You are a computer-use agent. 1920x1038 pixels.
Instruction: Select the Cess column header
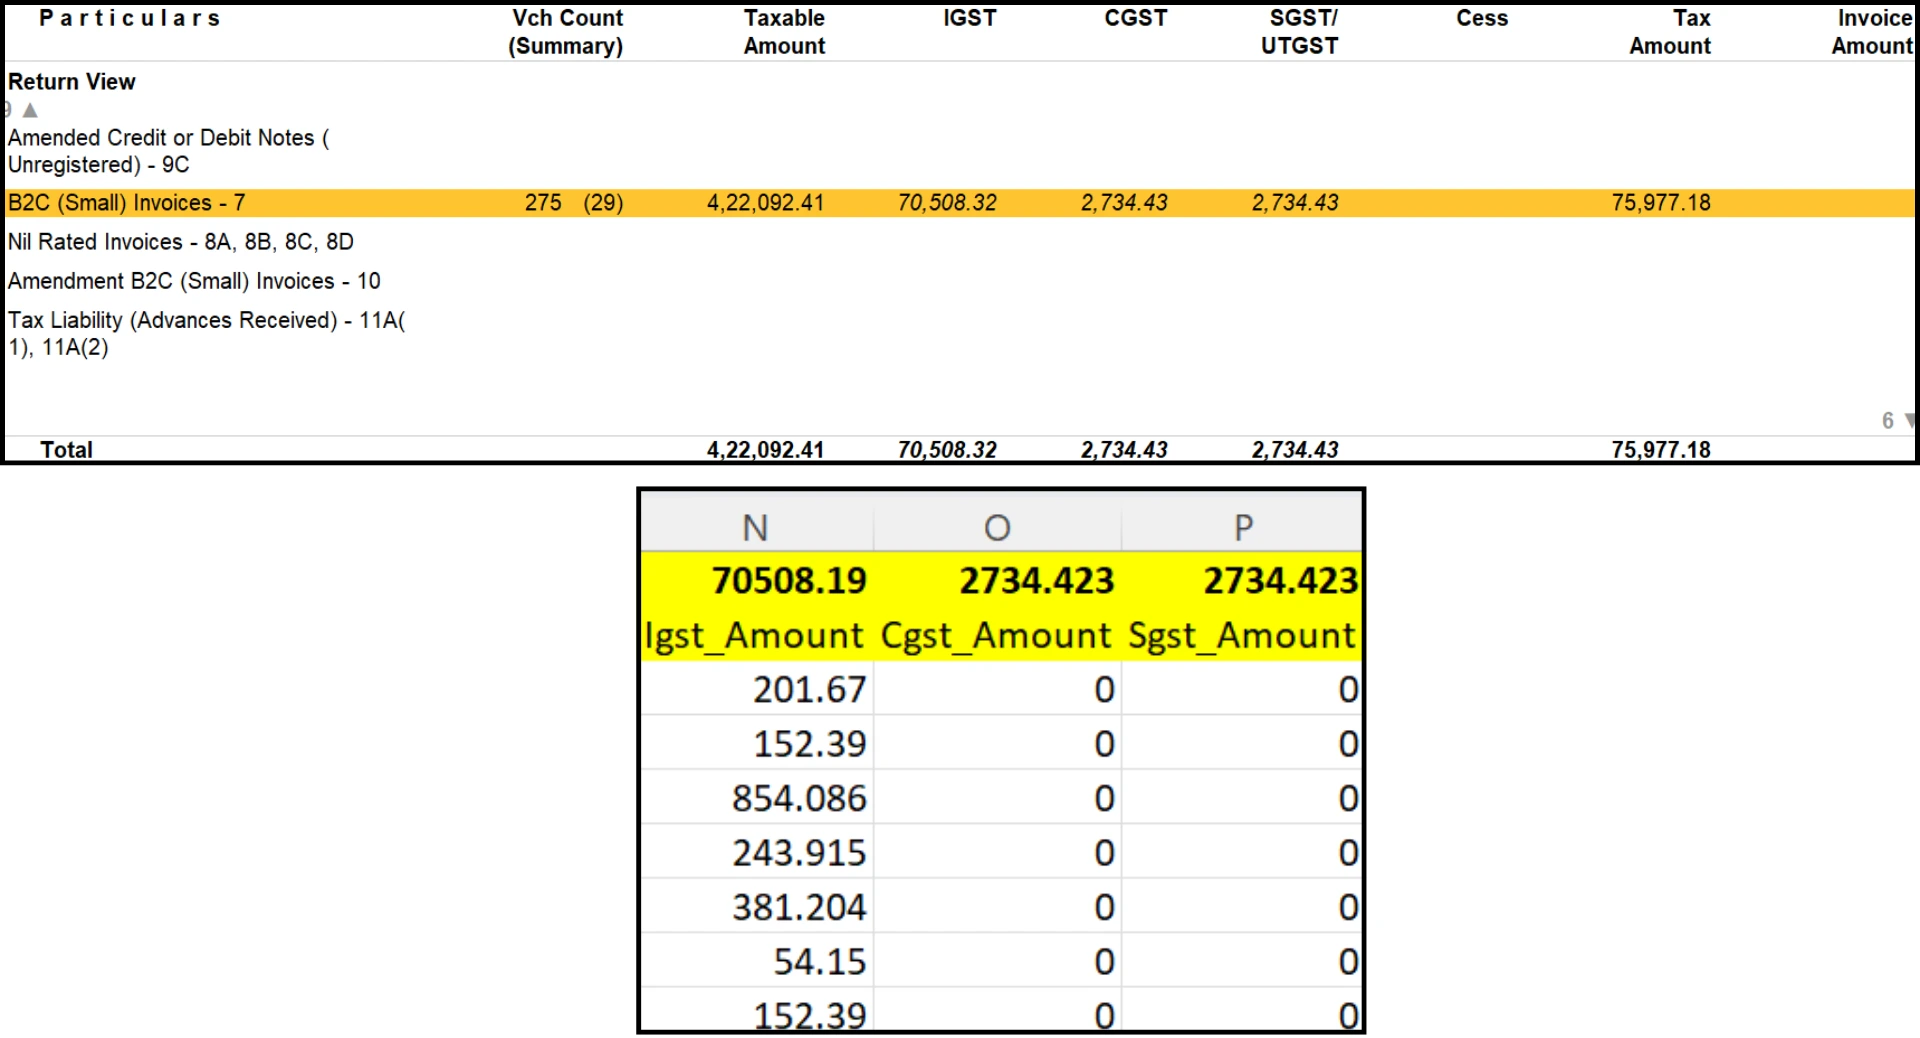1481,17
